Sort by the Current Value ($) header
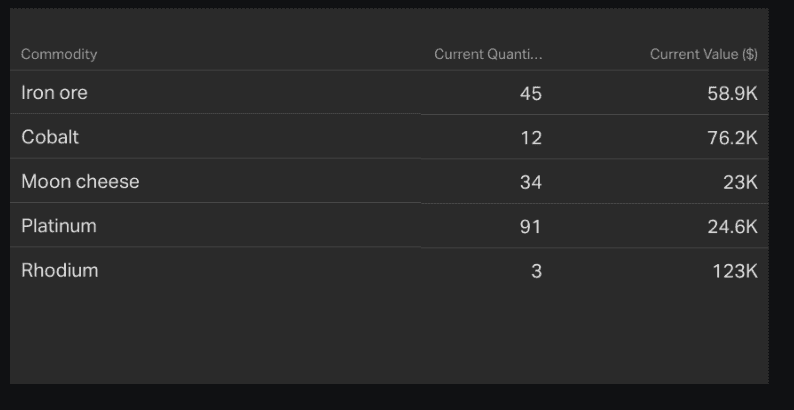Image resolution: width=794 pixels, height=410 pixels. [703, 54]
